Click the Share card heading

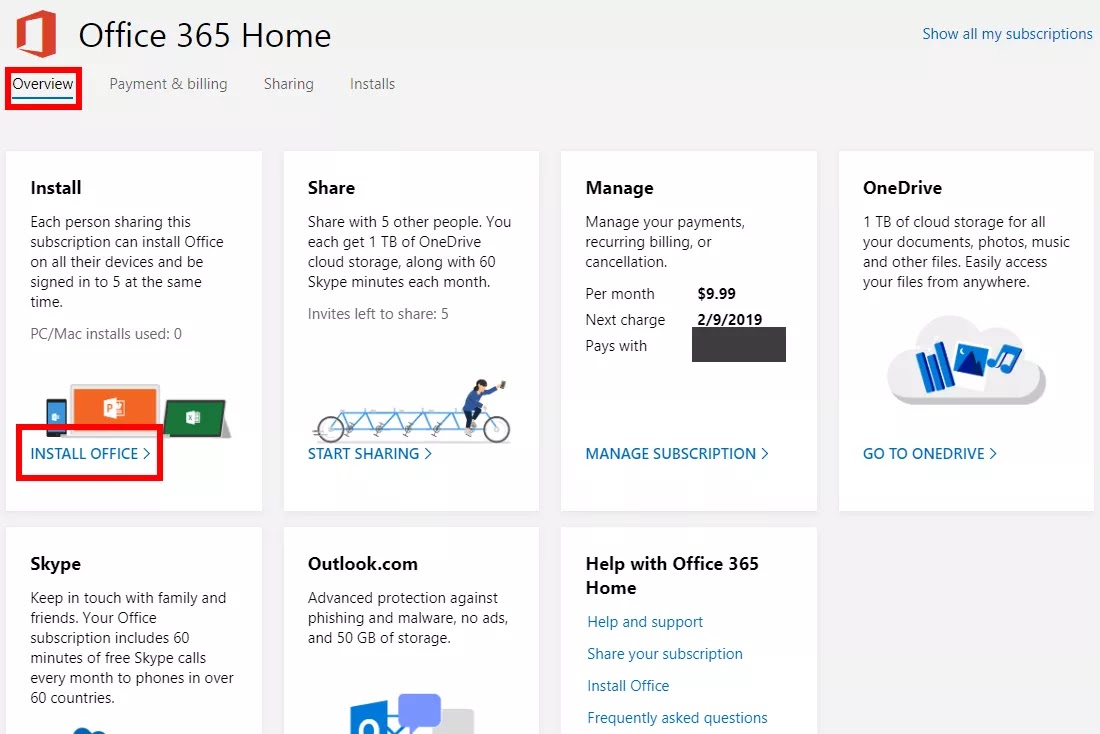pyautogui.click(x=331, y=188)
